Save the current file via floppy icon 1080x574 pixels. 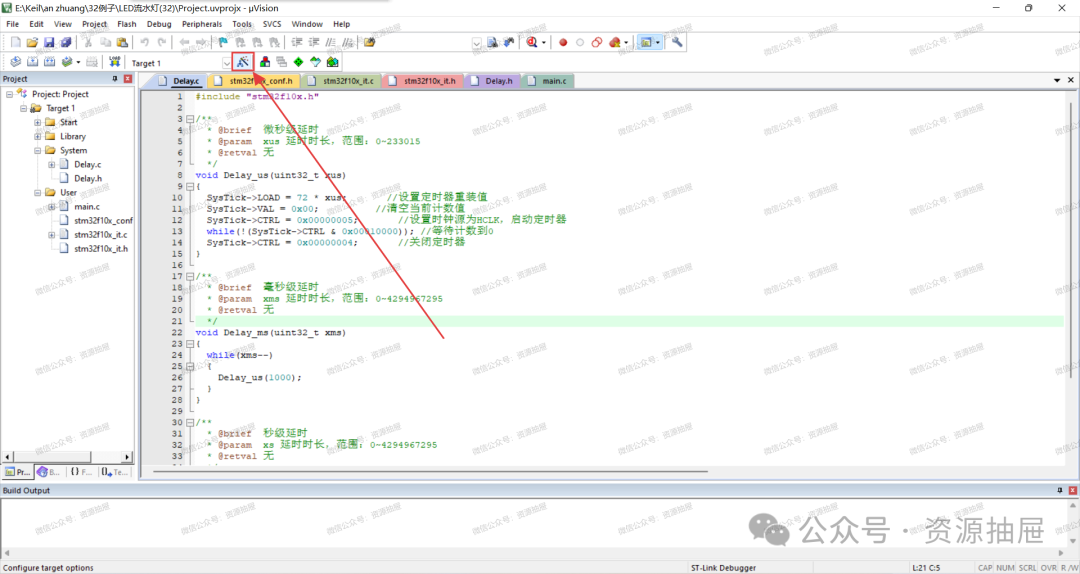tap(49, 42)
